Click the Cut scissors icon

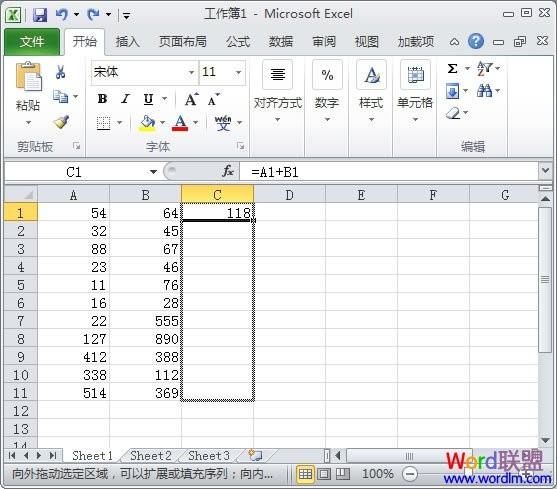pyautogui.click(x=61, y=72)
